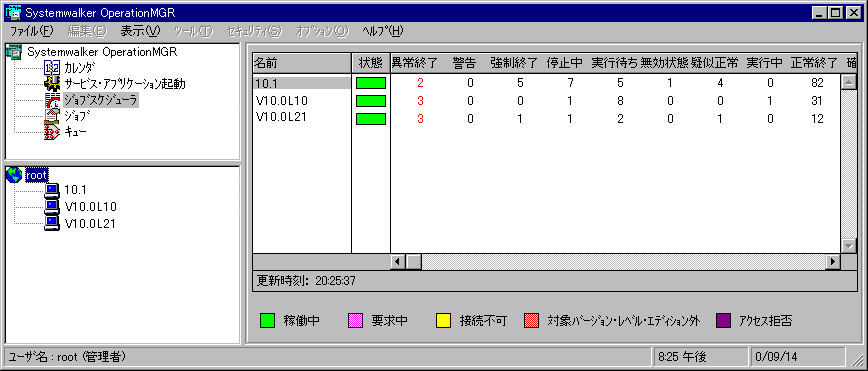Open the grayed ツール(T) menu
868x371 pixels.
pos(193,31)
